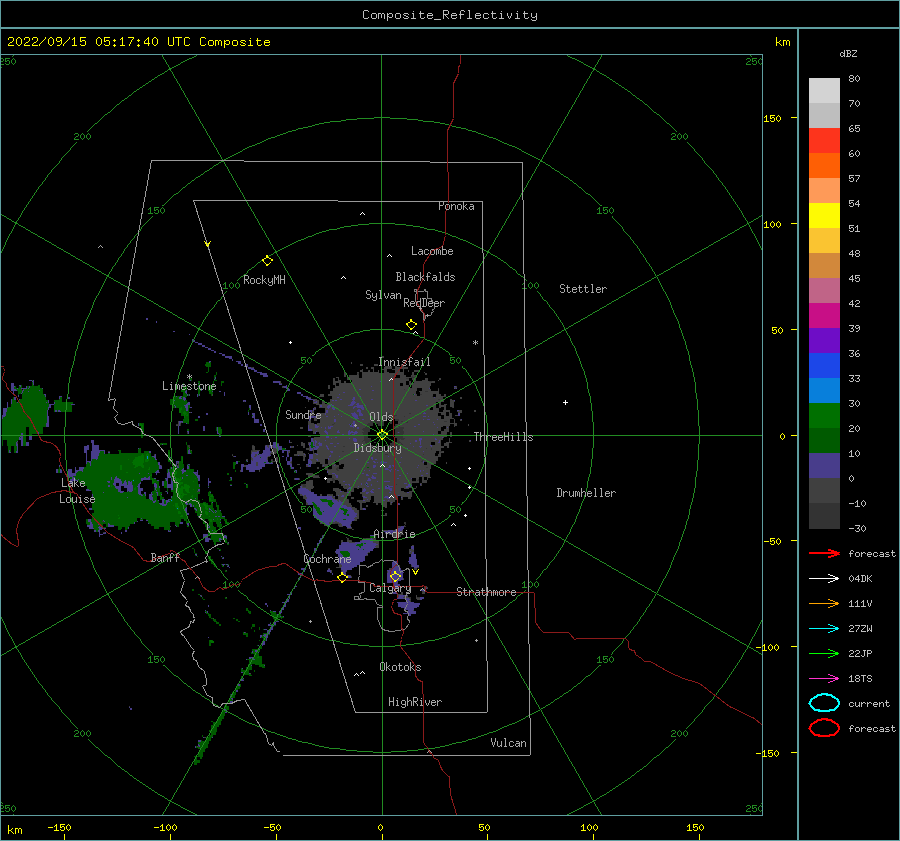Click the Drumheller city label
Image resolution: width=900 pixels, height=841 pixels.
586,493
